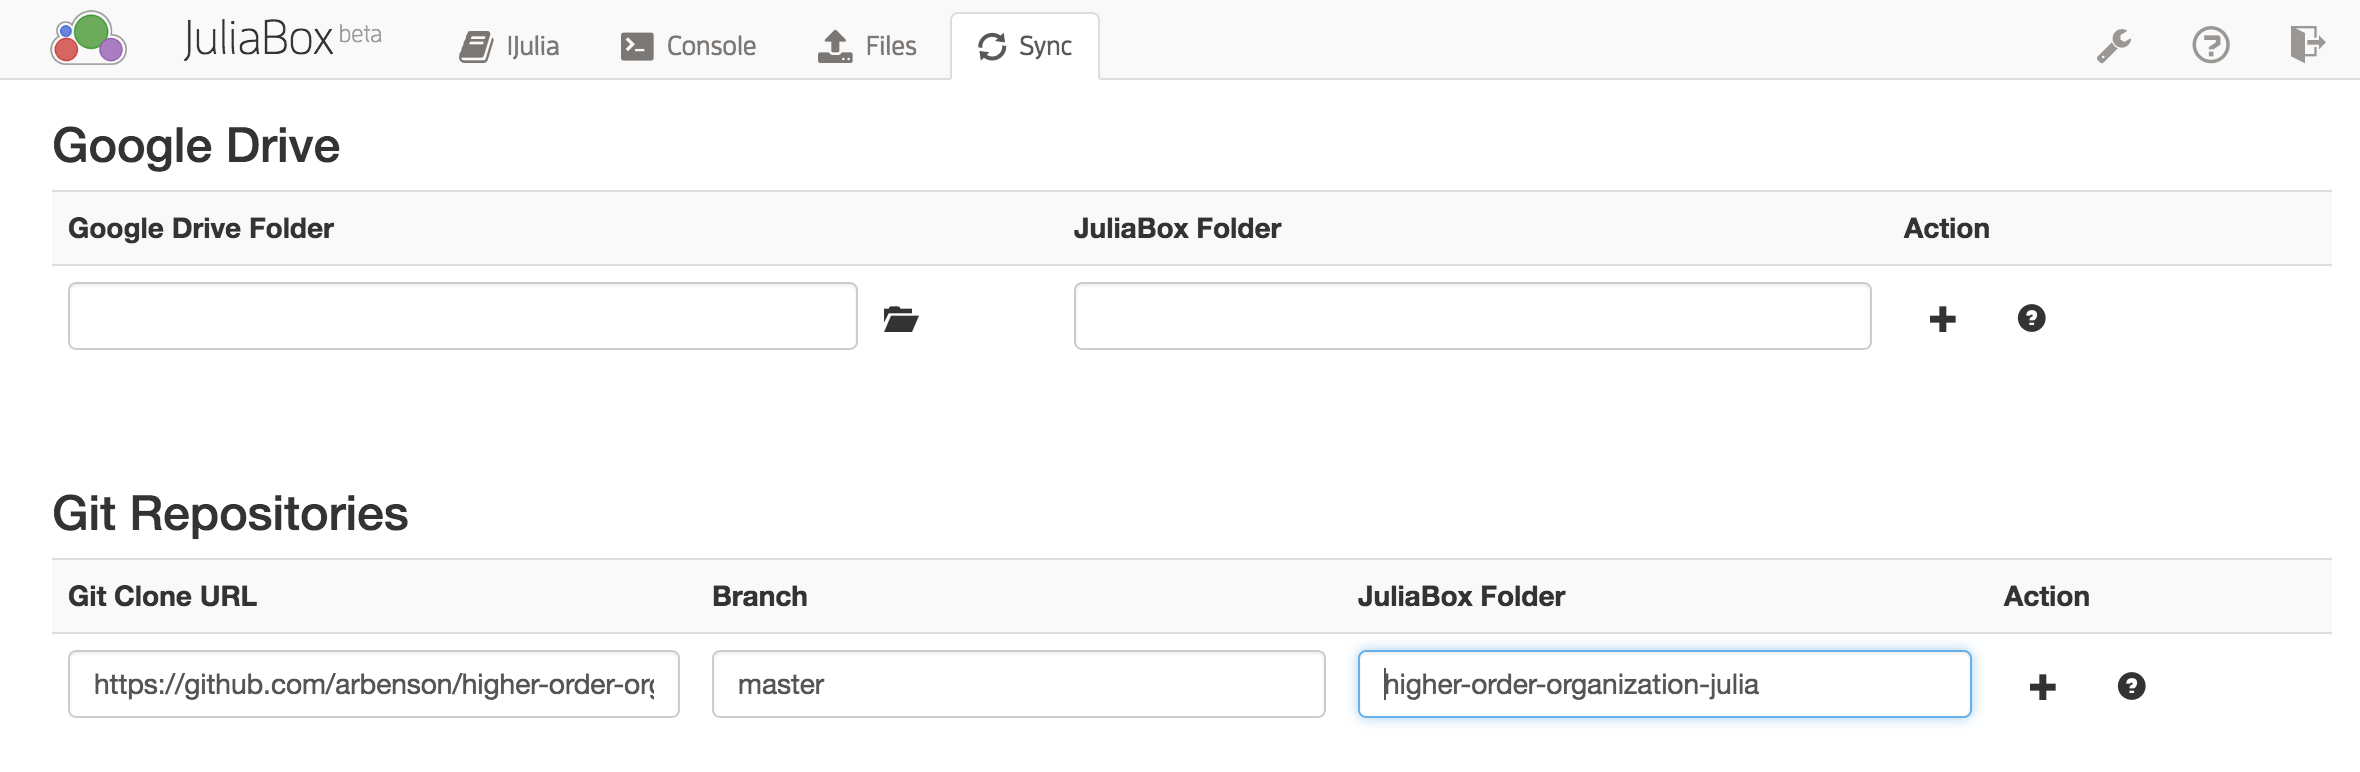Switch to the Console tab
The image size is (2360, 772).
(x=688, y=46)
